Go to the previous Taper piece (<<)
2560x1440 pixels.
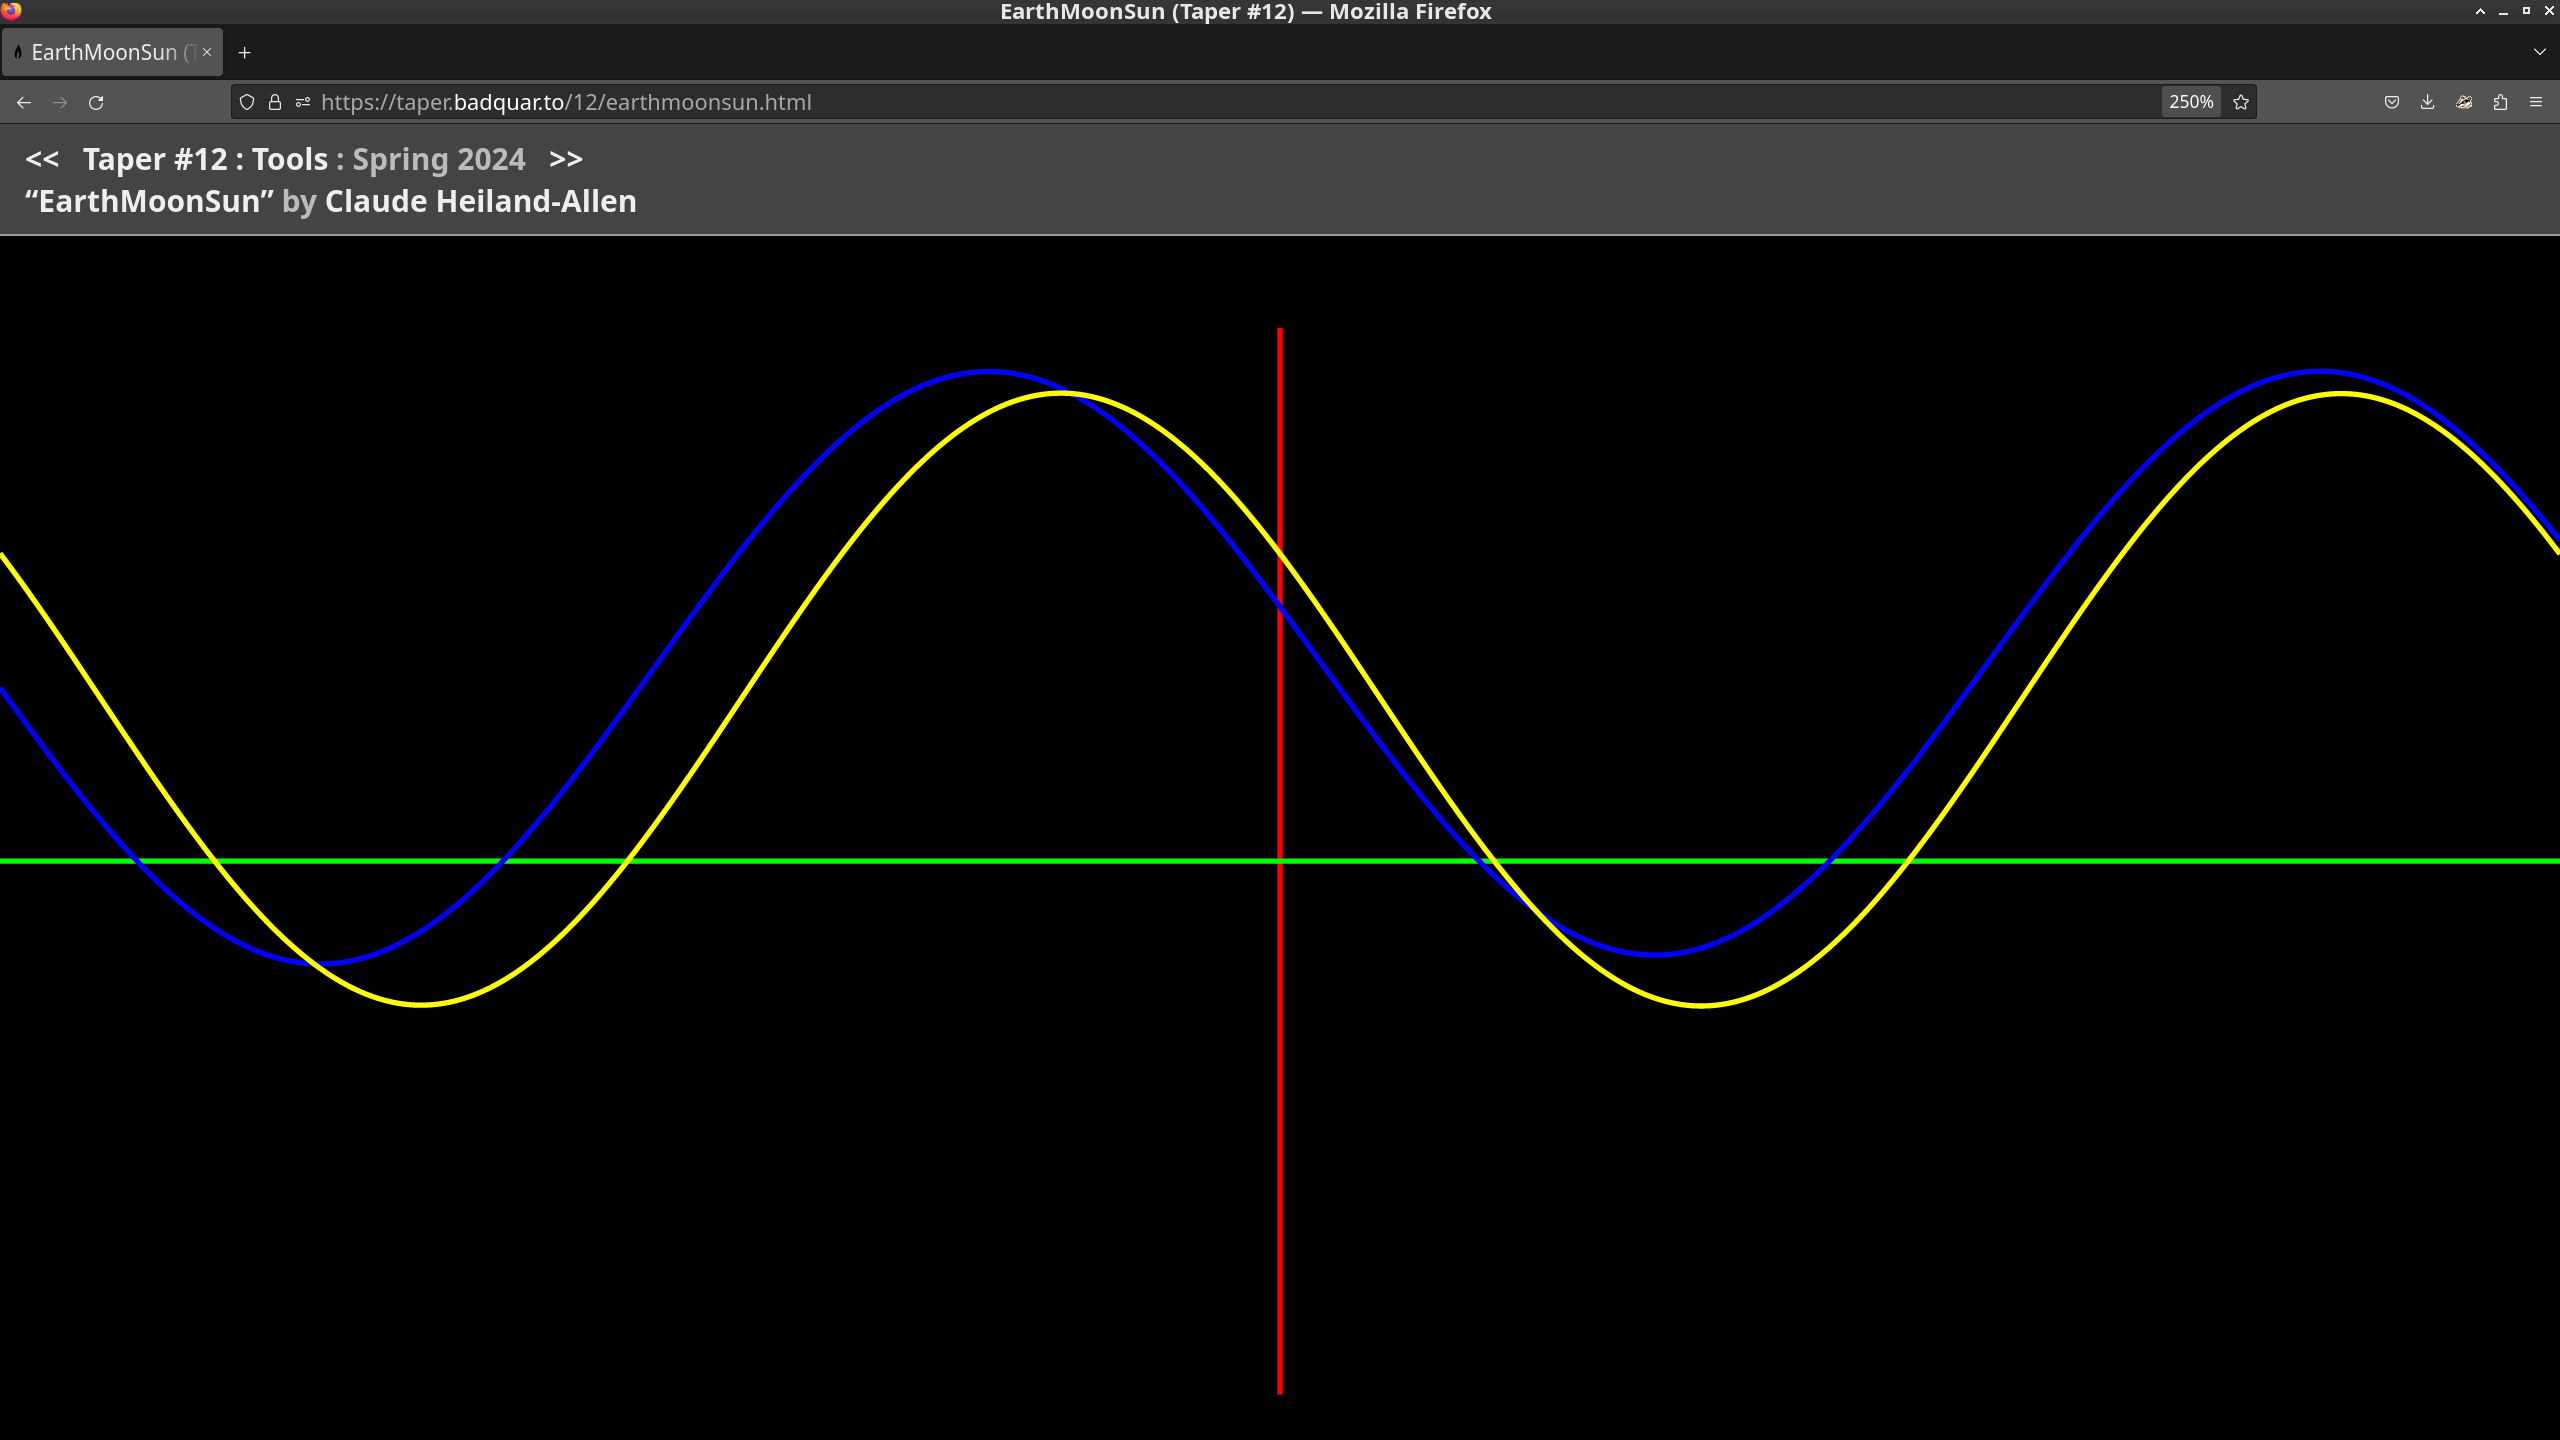point(42,159)
